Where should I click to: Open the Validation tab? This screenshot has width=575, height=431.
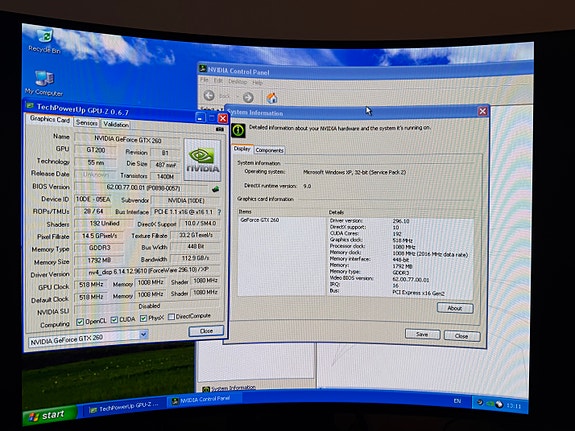click(116, 124)
